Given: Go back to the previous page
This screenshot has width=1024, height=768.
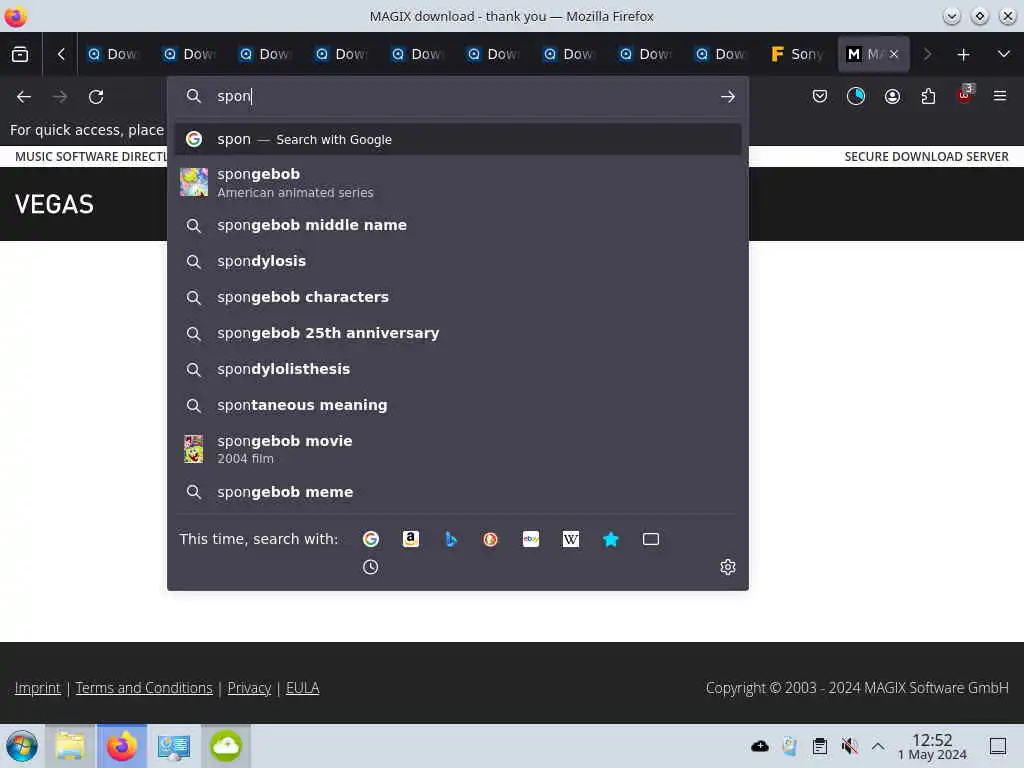Looking at the screenshot, I should pyautogui.click(x=24, y=97).
